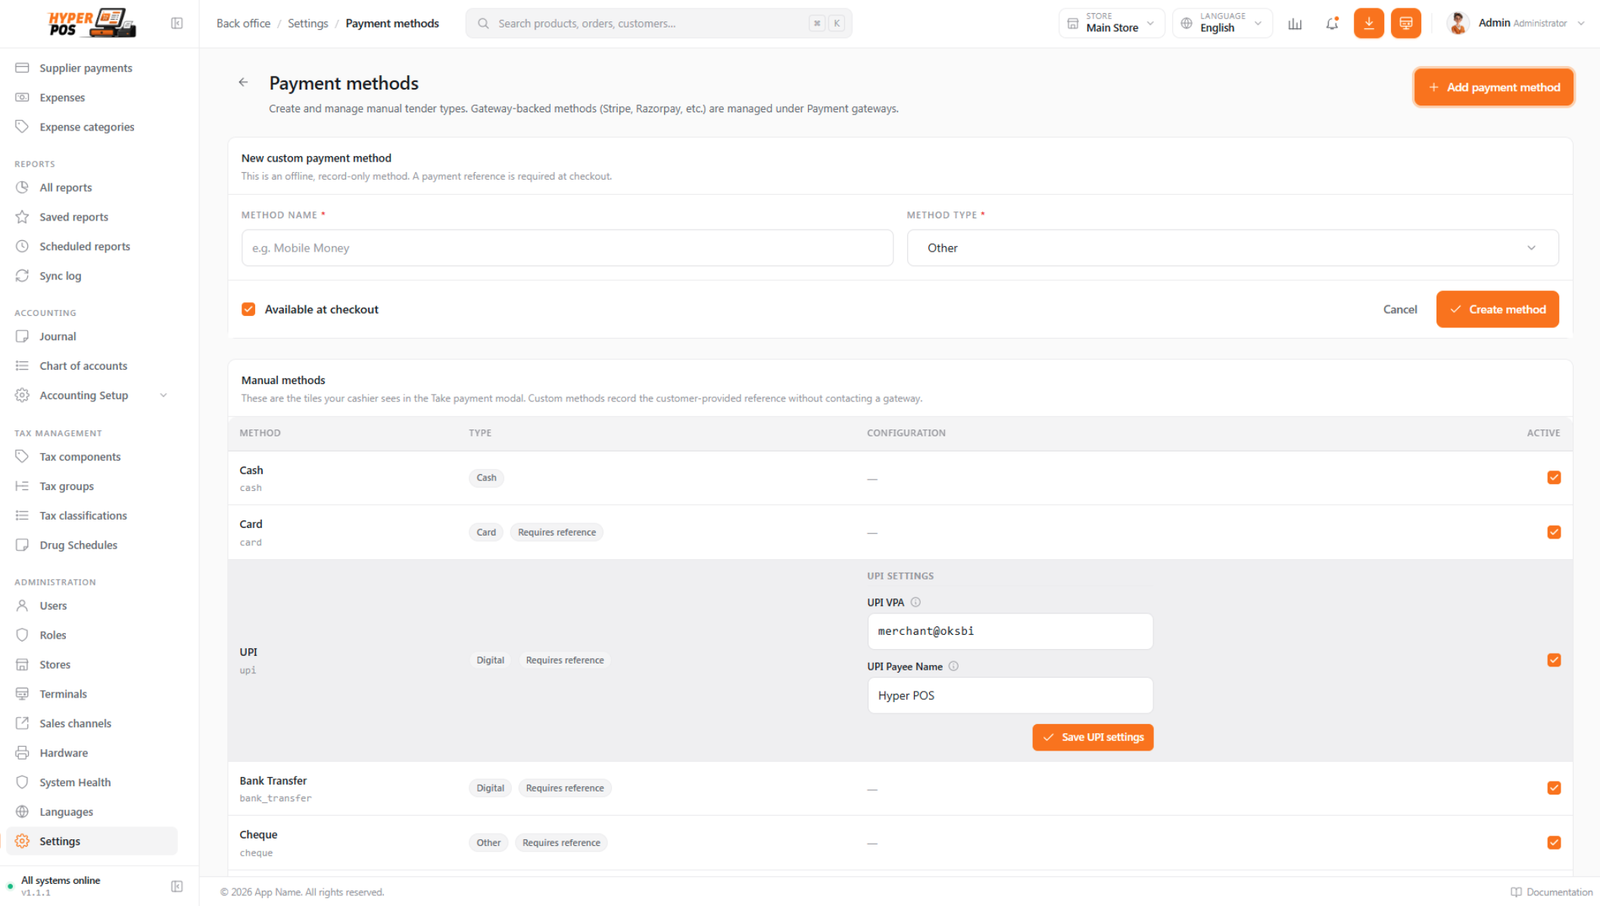The height and width of the screenshot is (906, 1600).
Task: Open Tax components page
Action: tap(91, 457)
